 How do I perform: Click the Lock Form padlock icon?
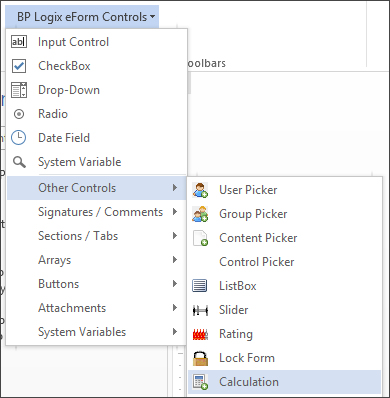(x=200, y=358)
